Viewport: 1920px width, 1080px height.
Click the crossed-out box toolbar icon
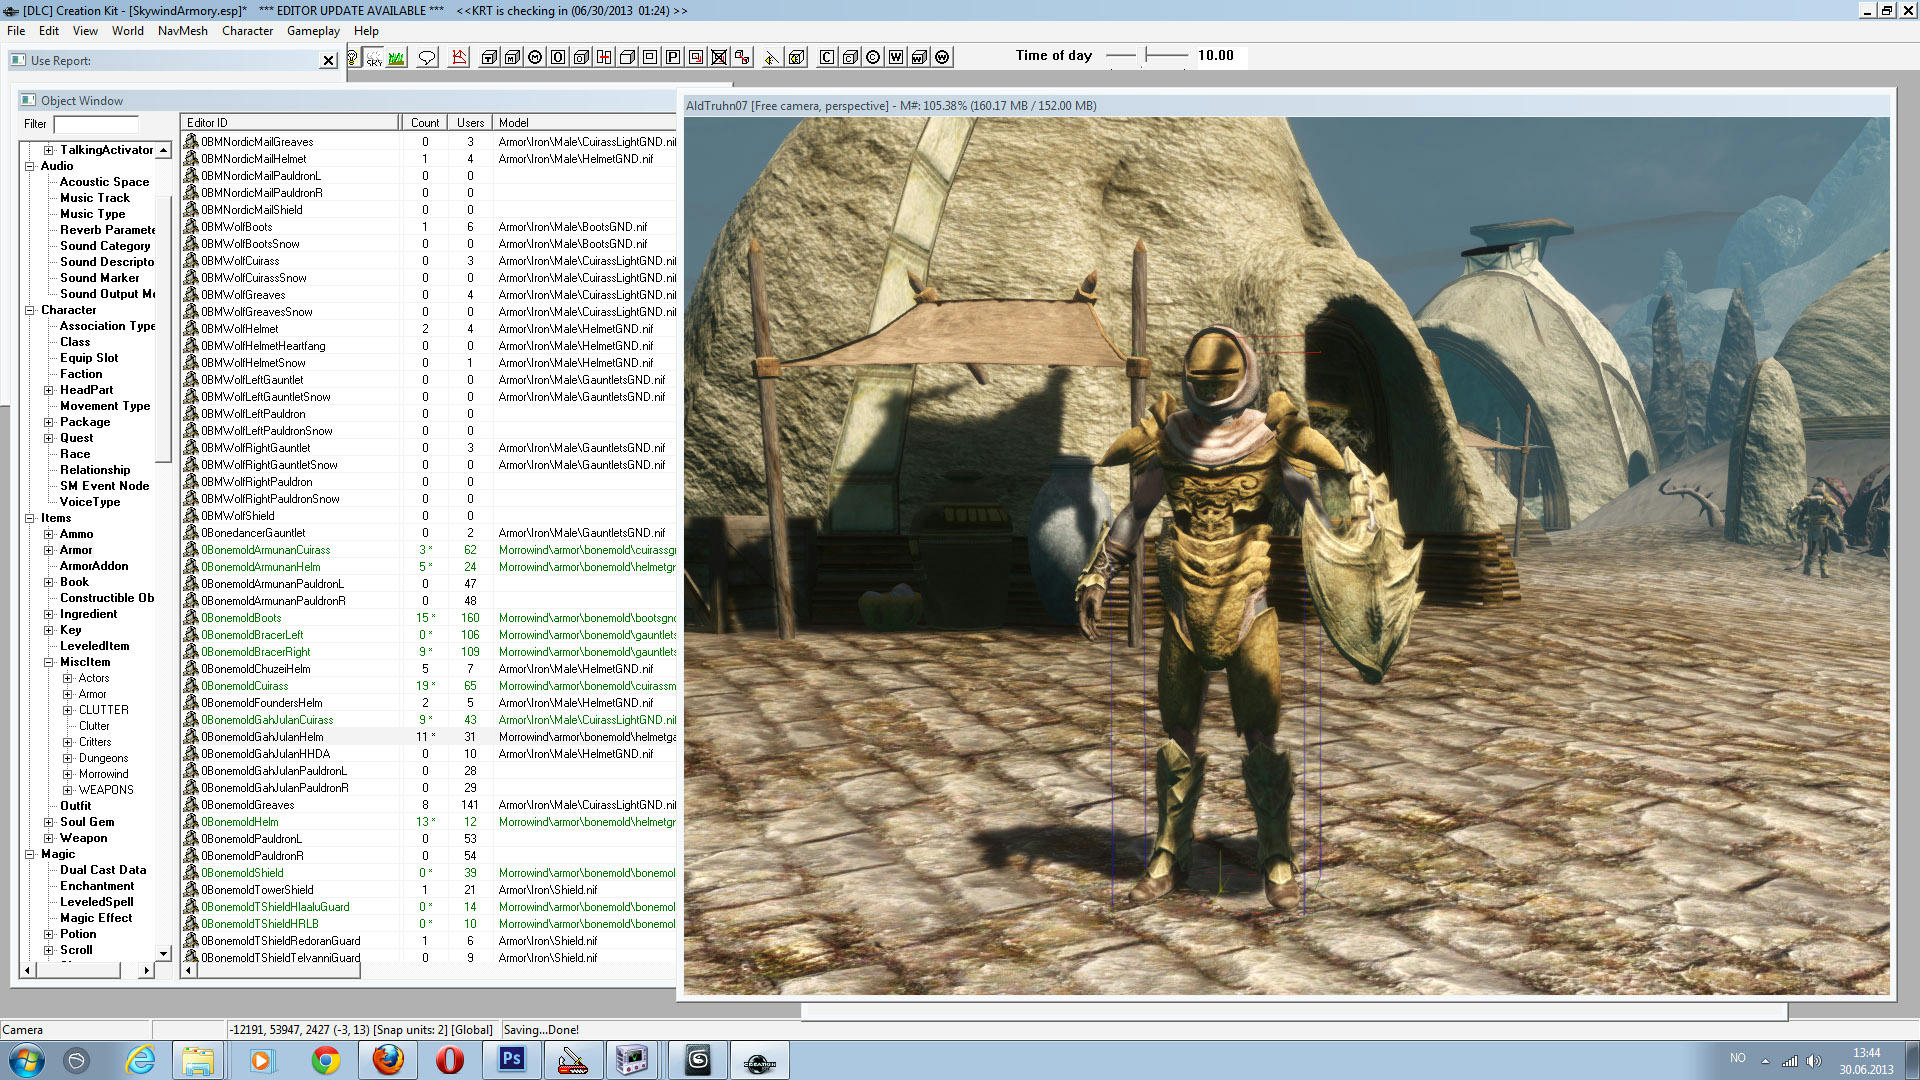(719, 57)
